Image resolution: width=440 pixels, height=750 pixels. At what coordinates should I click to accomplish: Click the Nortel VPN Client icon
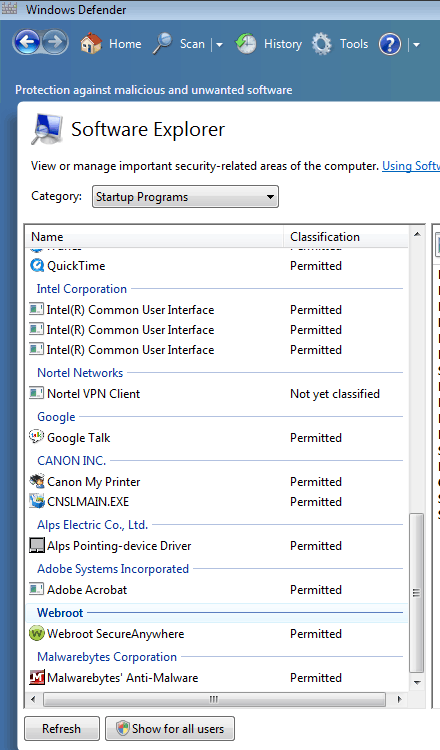[36, 393]
